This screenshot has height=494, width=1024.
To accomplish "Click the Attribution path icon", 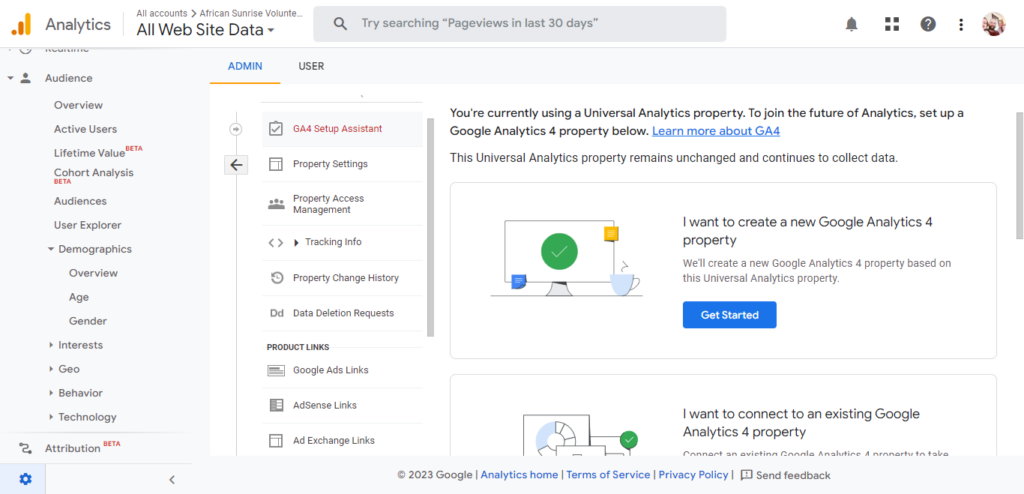I will point(25,448).
